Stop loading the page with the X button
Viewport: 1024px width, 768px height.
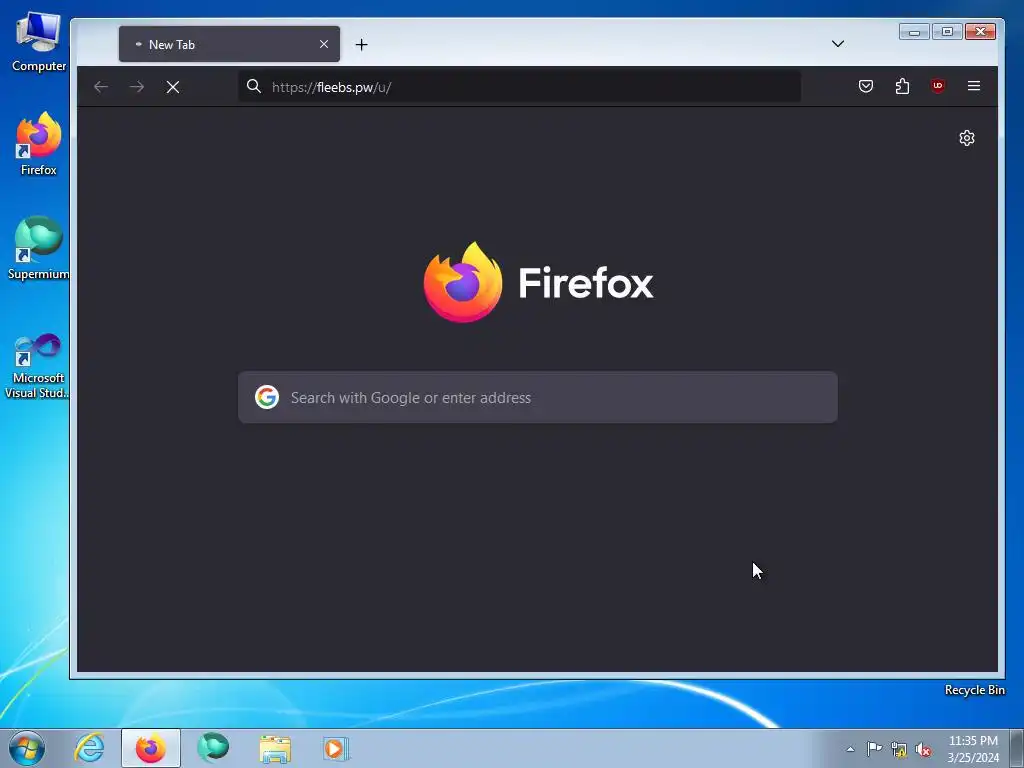(172, 87)
